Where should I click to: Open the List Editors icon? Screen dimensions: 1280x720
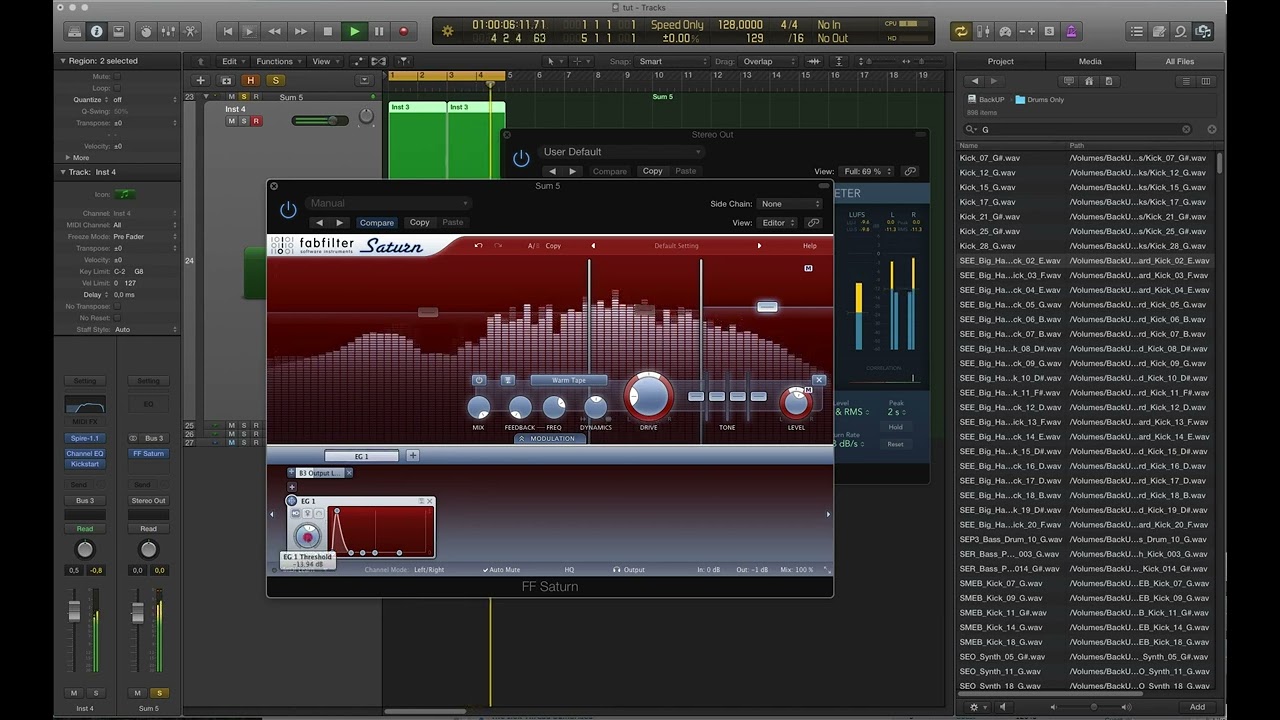[1137, 31]
